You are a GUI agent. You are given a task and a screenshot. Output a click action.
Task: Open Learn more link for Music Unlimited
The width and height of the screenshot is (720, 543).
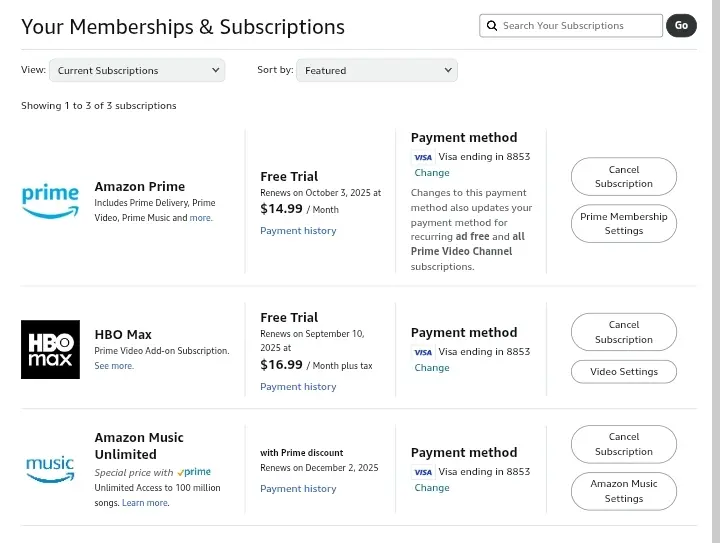(145, 503)
